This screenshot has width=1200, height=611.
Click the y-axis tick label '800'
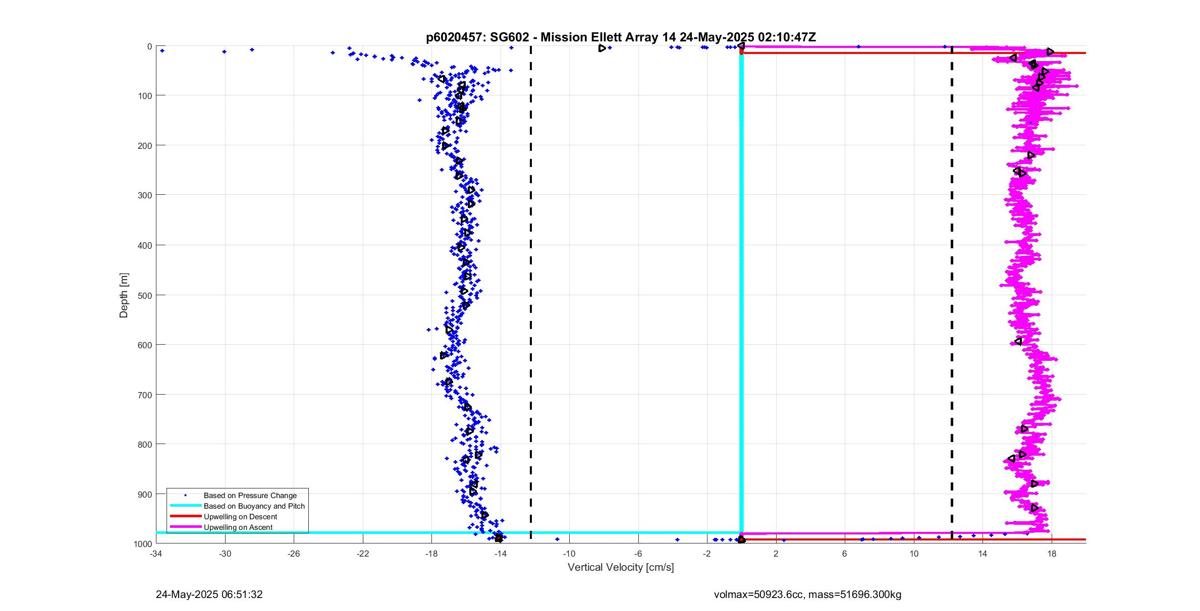coord(144,444)
